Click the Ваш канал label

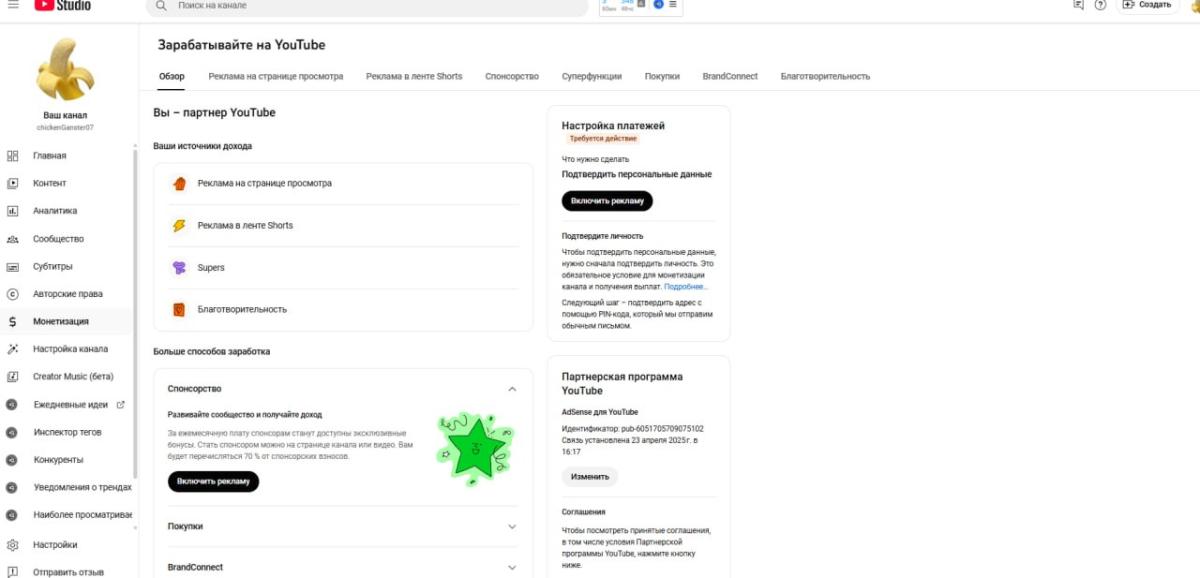65,115
